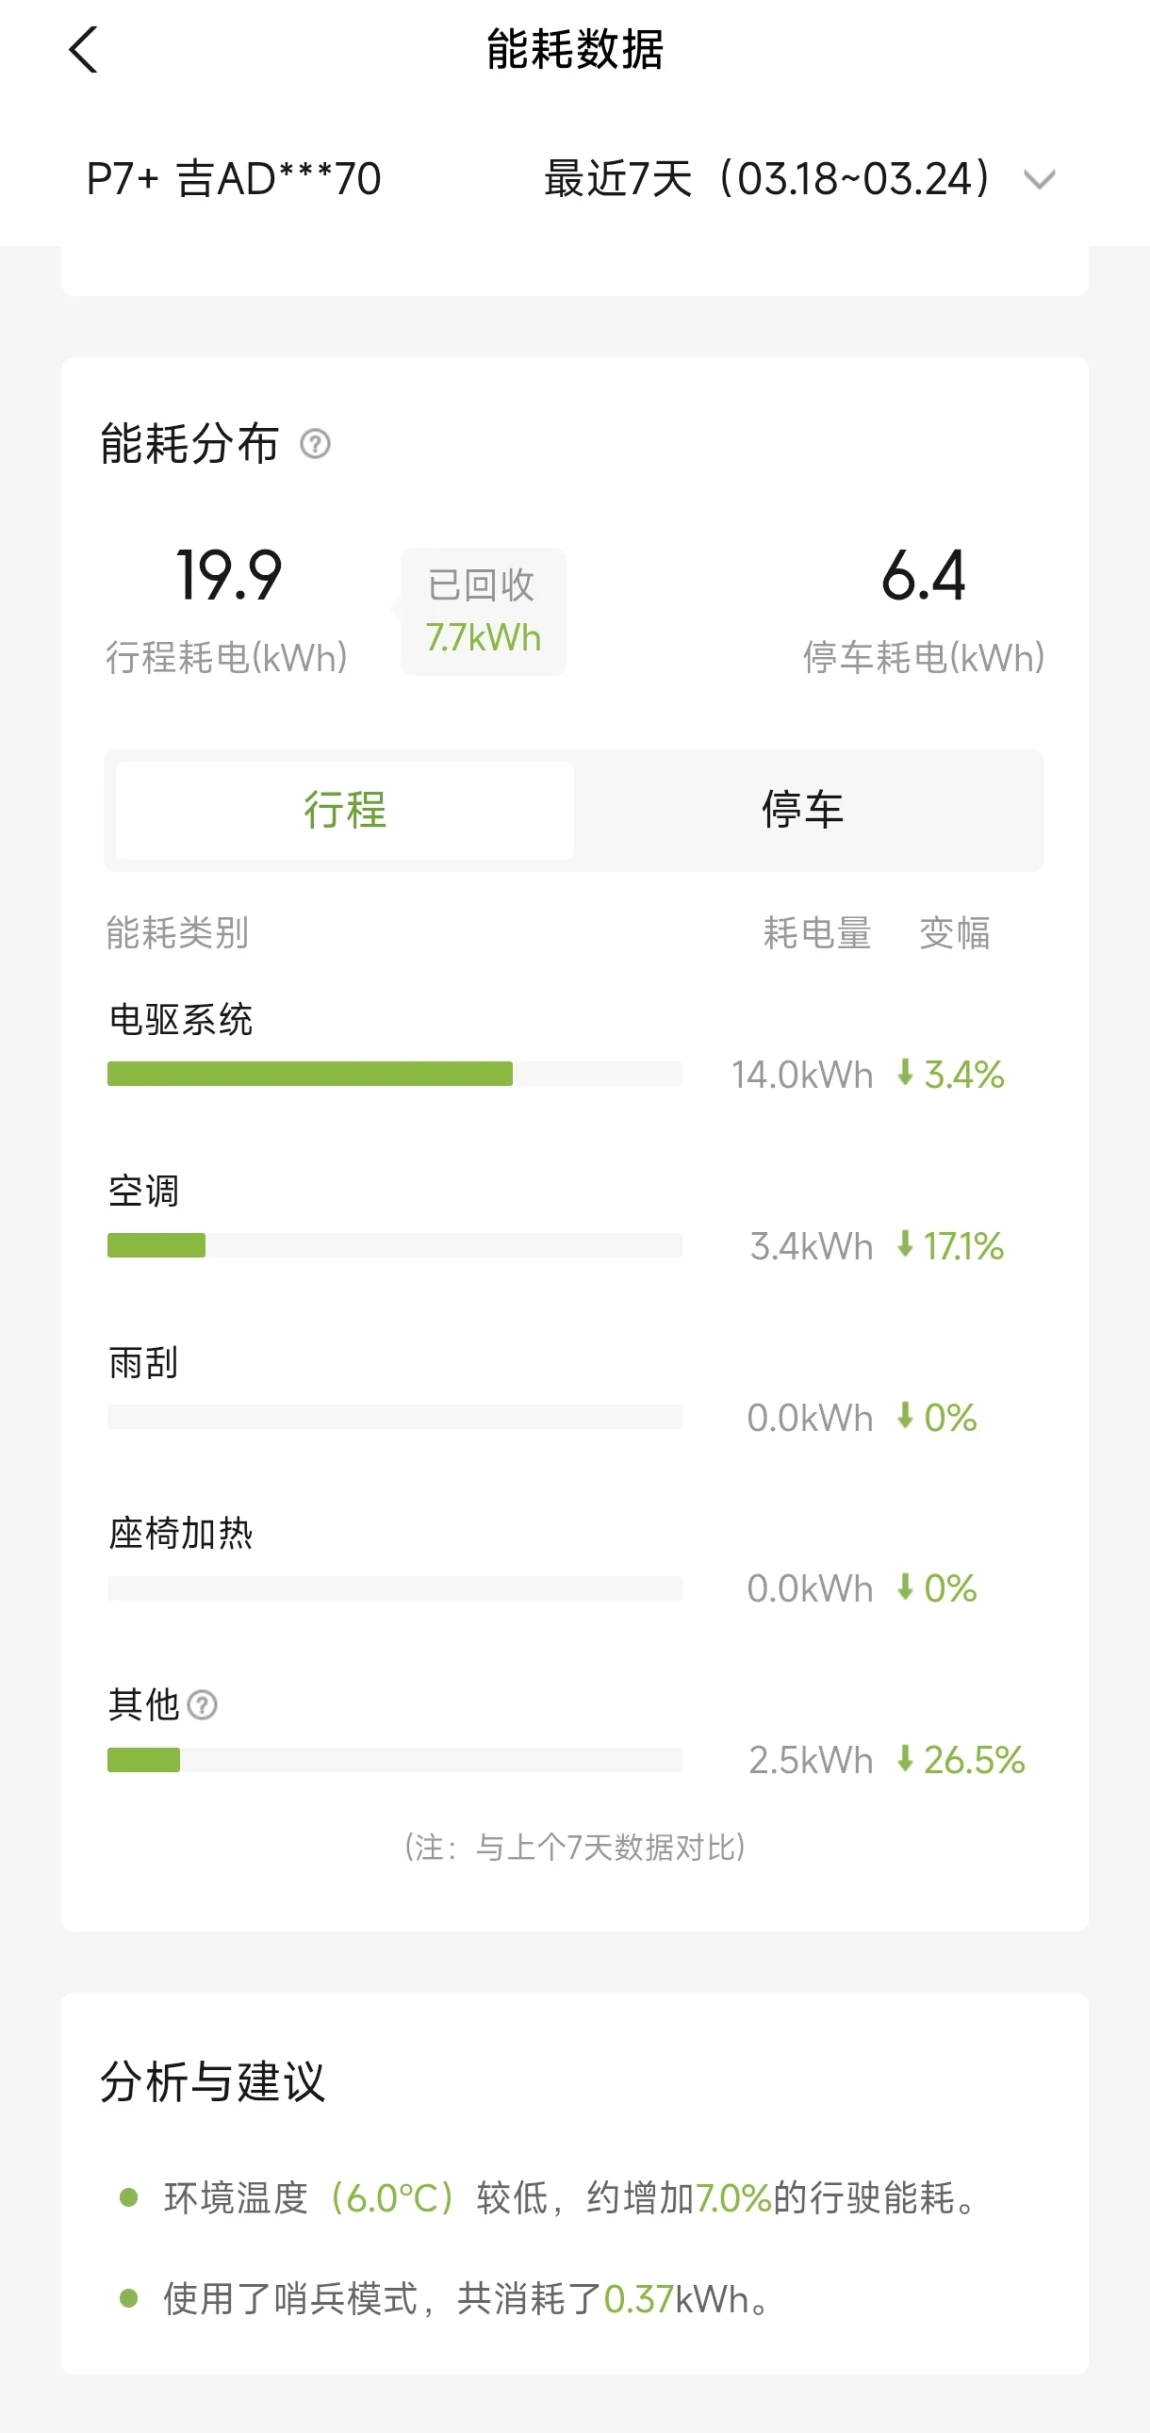
Task: Switch to the 行程 tab
Action: tap(345, 810)
